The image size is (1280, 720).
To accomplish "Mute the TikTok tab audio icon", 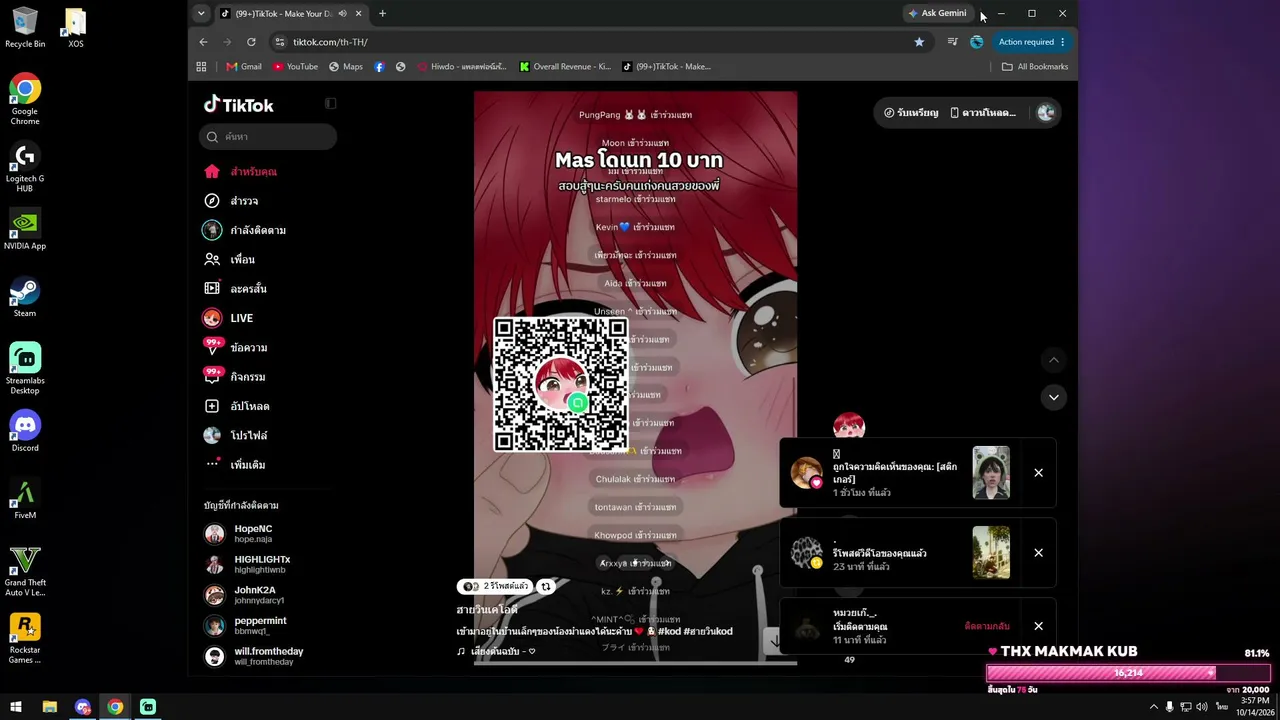I will tap(343, 13).
